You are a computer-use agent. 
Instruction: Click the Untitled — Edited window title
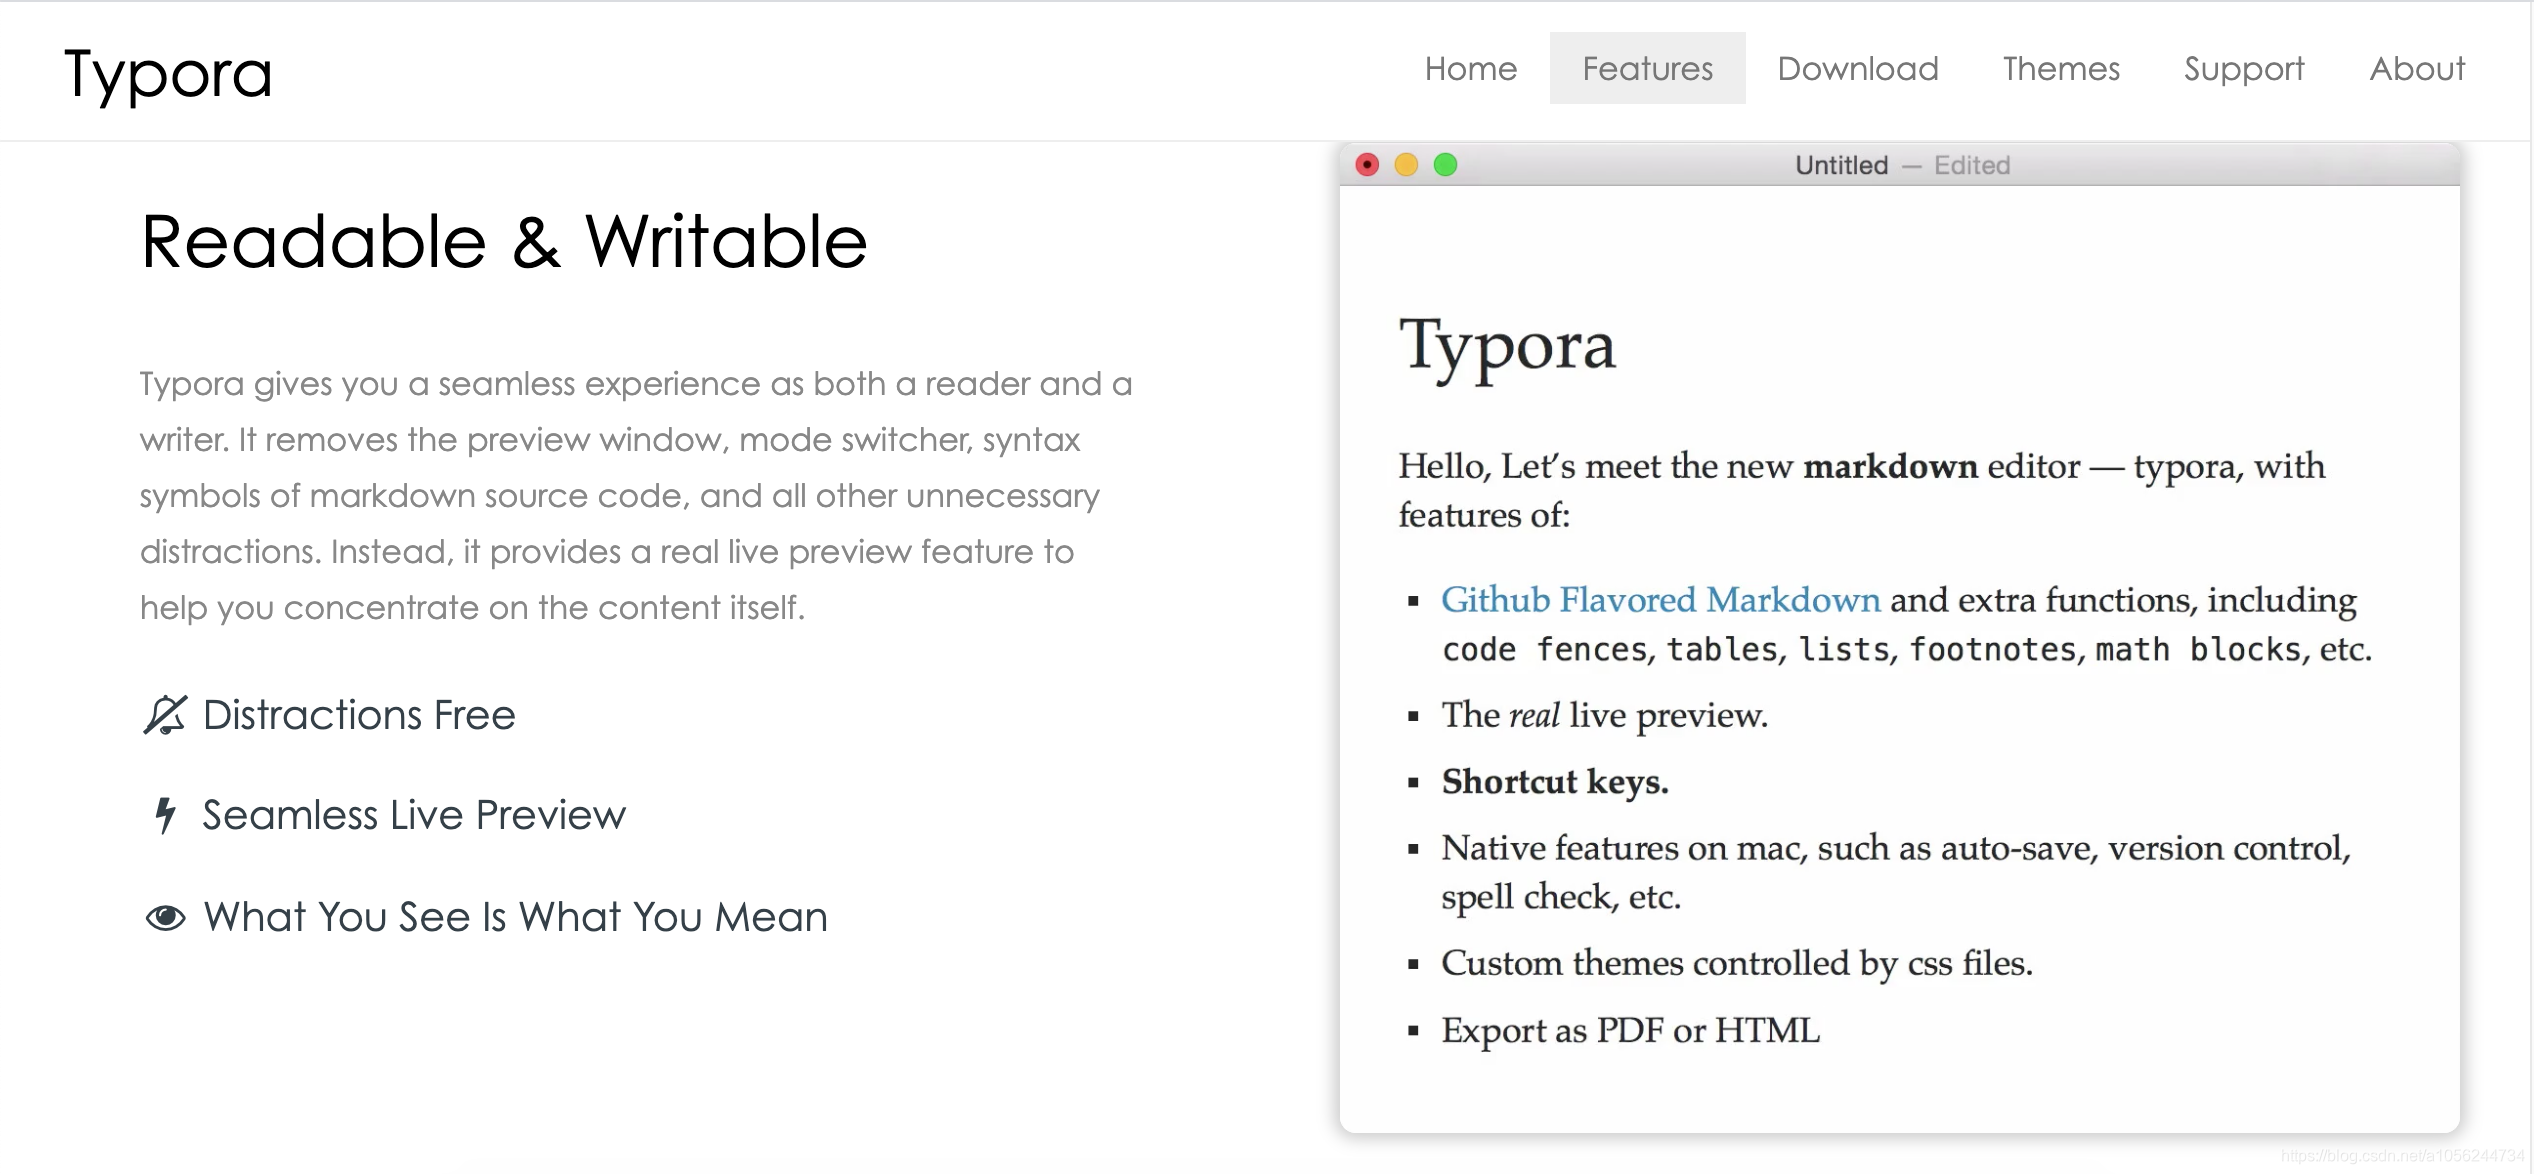coord(1902,165)
